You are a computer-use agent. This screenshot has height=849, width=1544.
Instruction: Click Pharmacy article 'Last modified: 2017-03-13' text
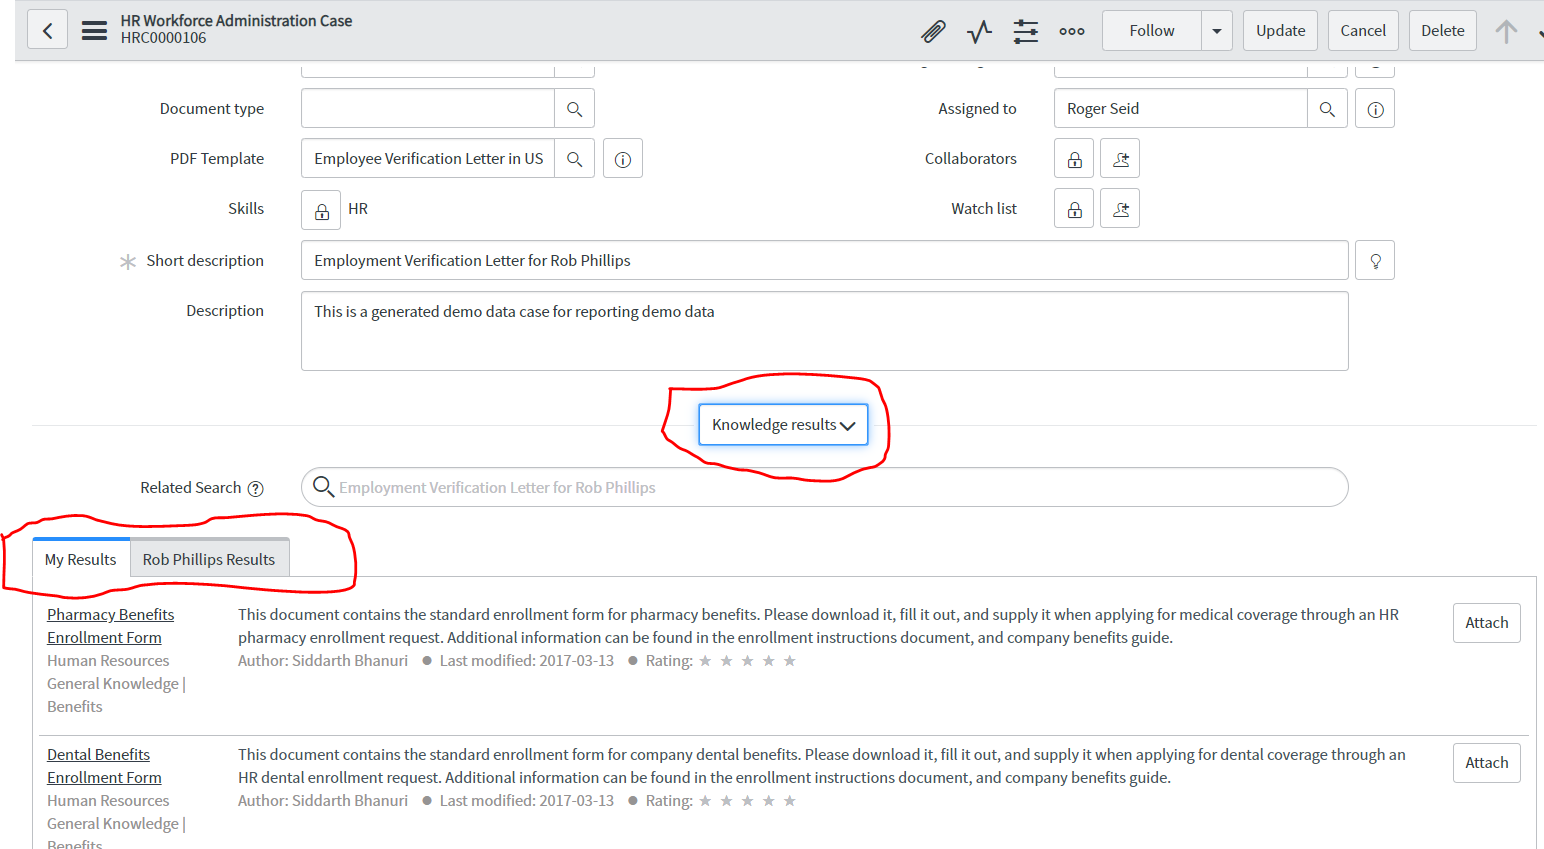click(x=527, y=661)
